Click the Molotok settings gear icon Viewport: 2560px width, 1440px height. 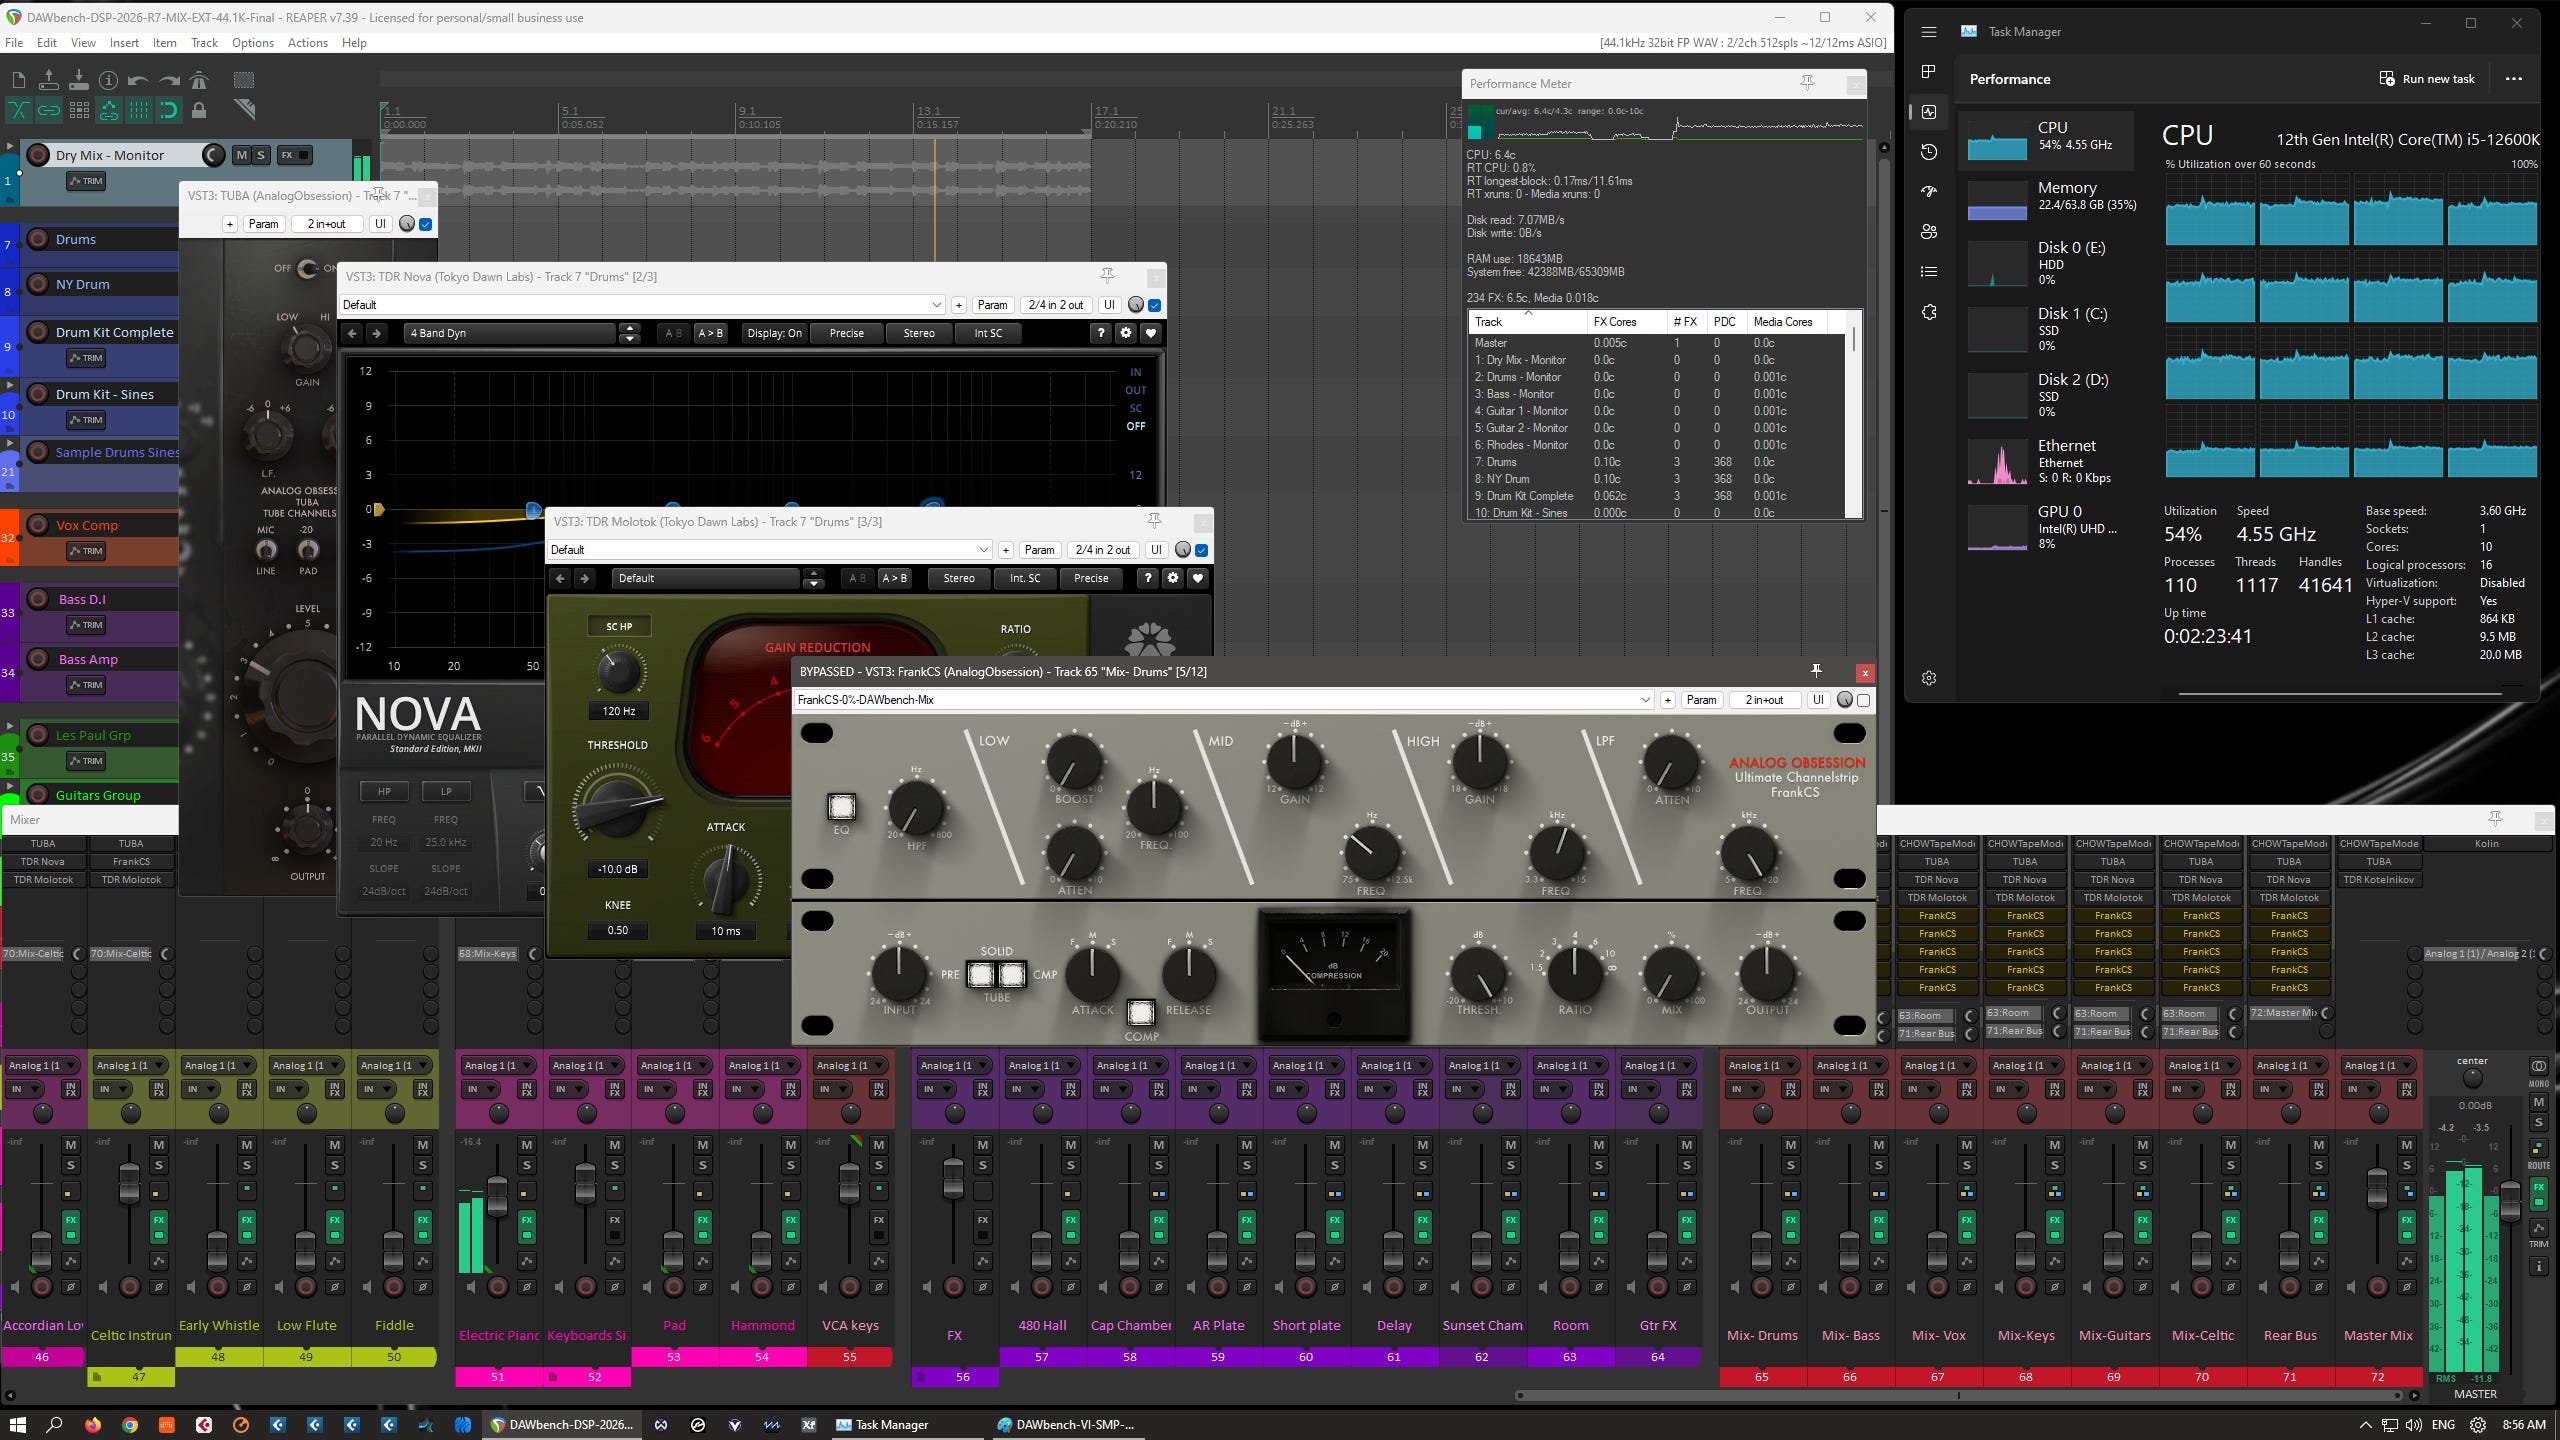[x=1173, y=578]
